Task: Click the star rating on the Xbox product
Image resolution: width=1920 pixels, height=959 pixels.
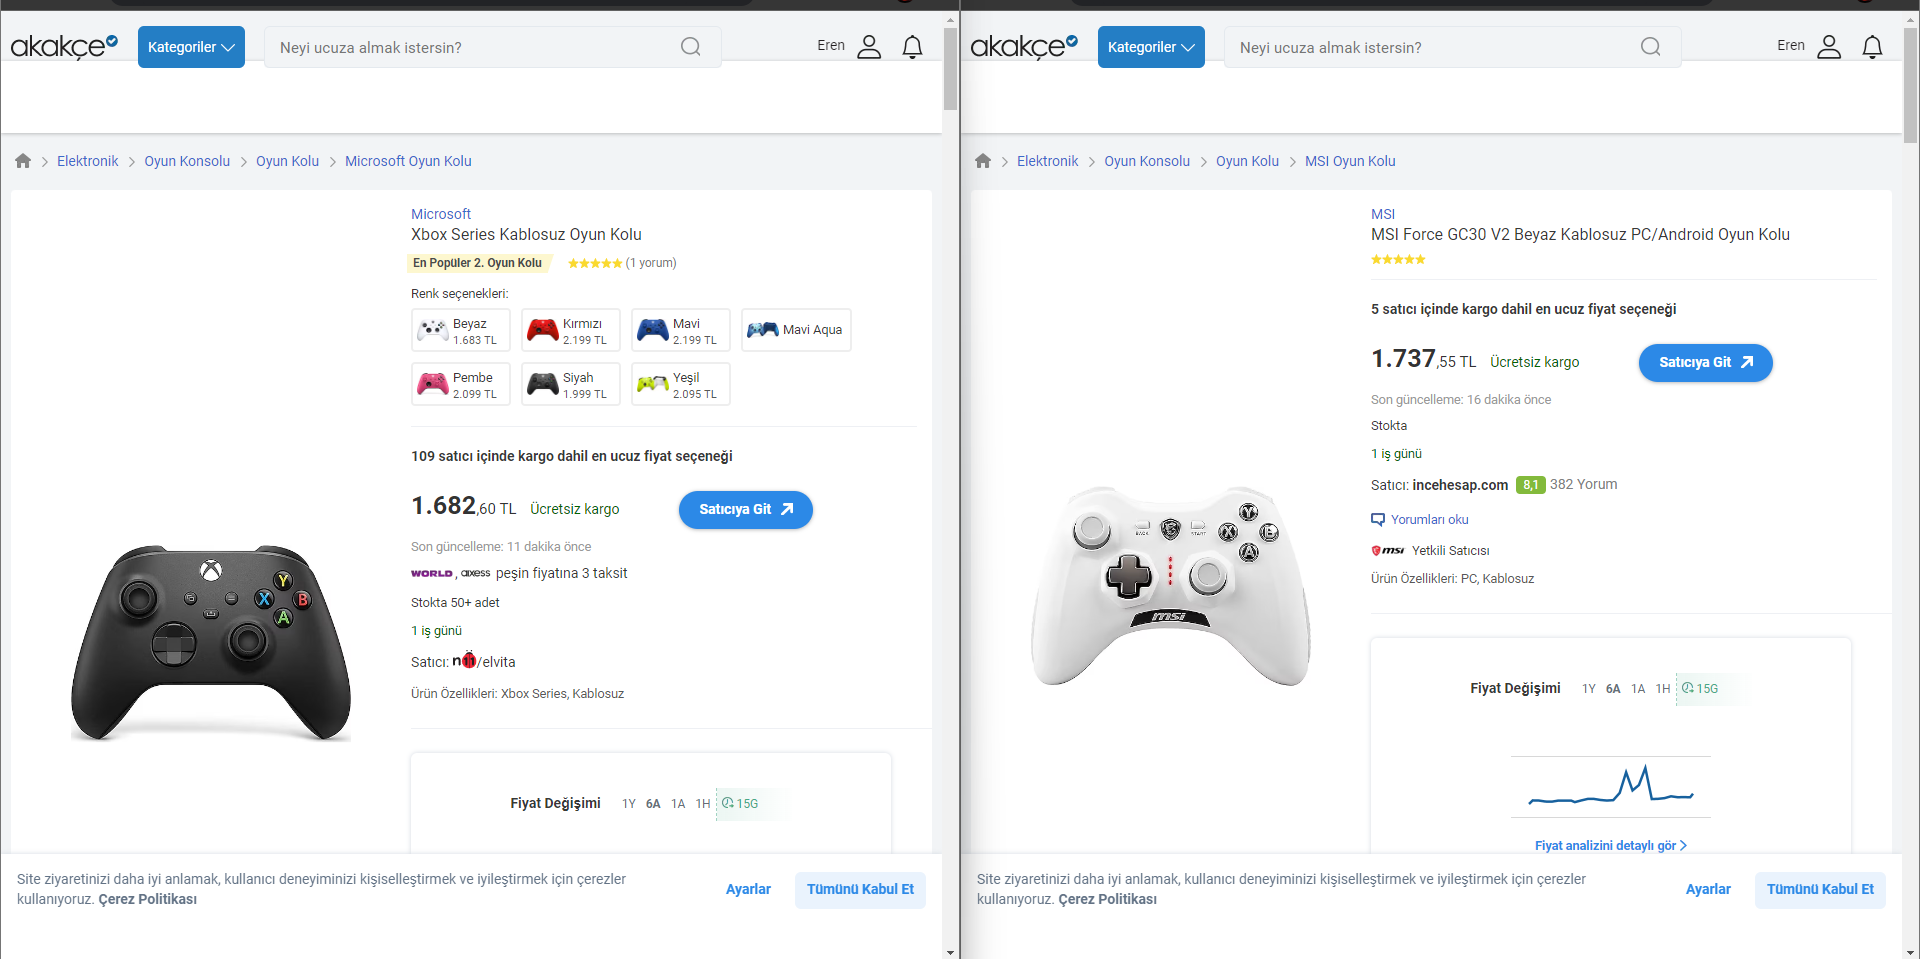Action: point(595,263)
